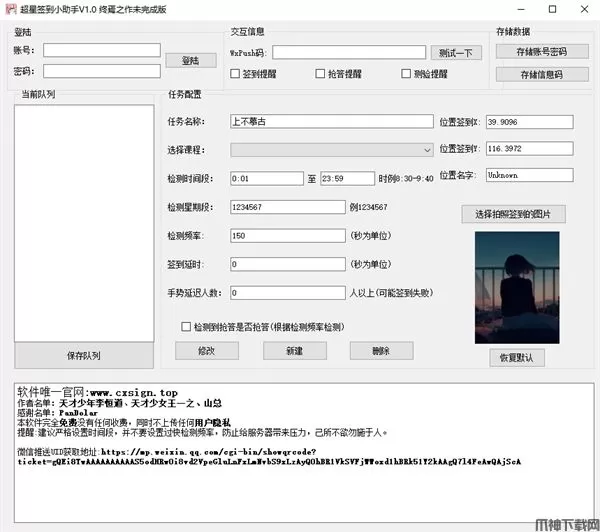Viewport: 600px width, 532px height.
Task: Focus the 密码 password input field
Action: [x=102, y=71]
